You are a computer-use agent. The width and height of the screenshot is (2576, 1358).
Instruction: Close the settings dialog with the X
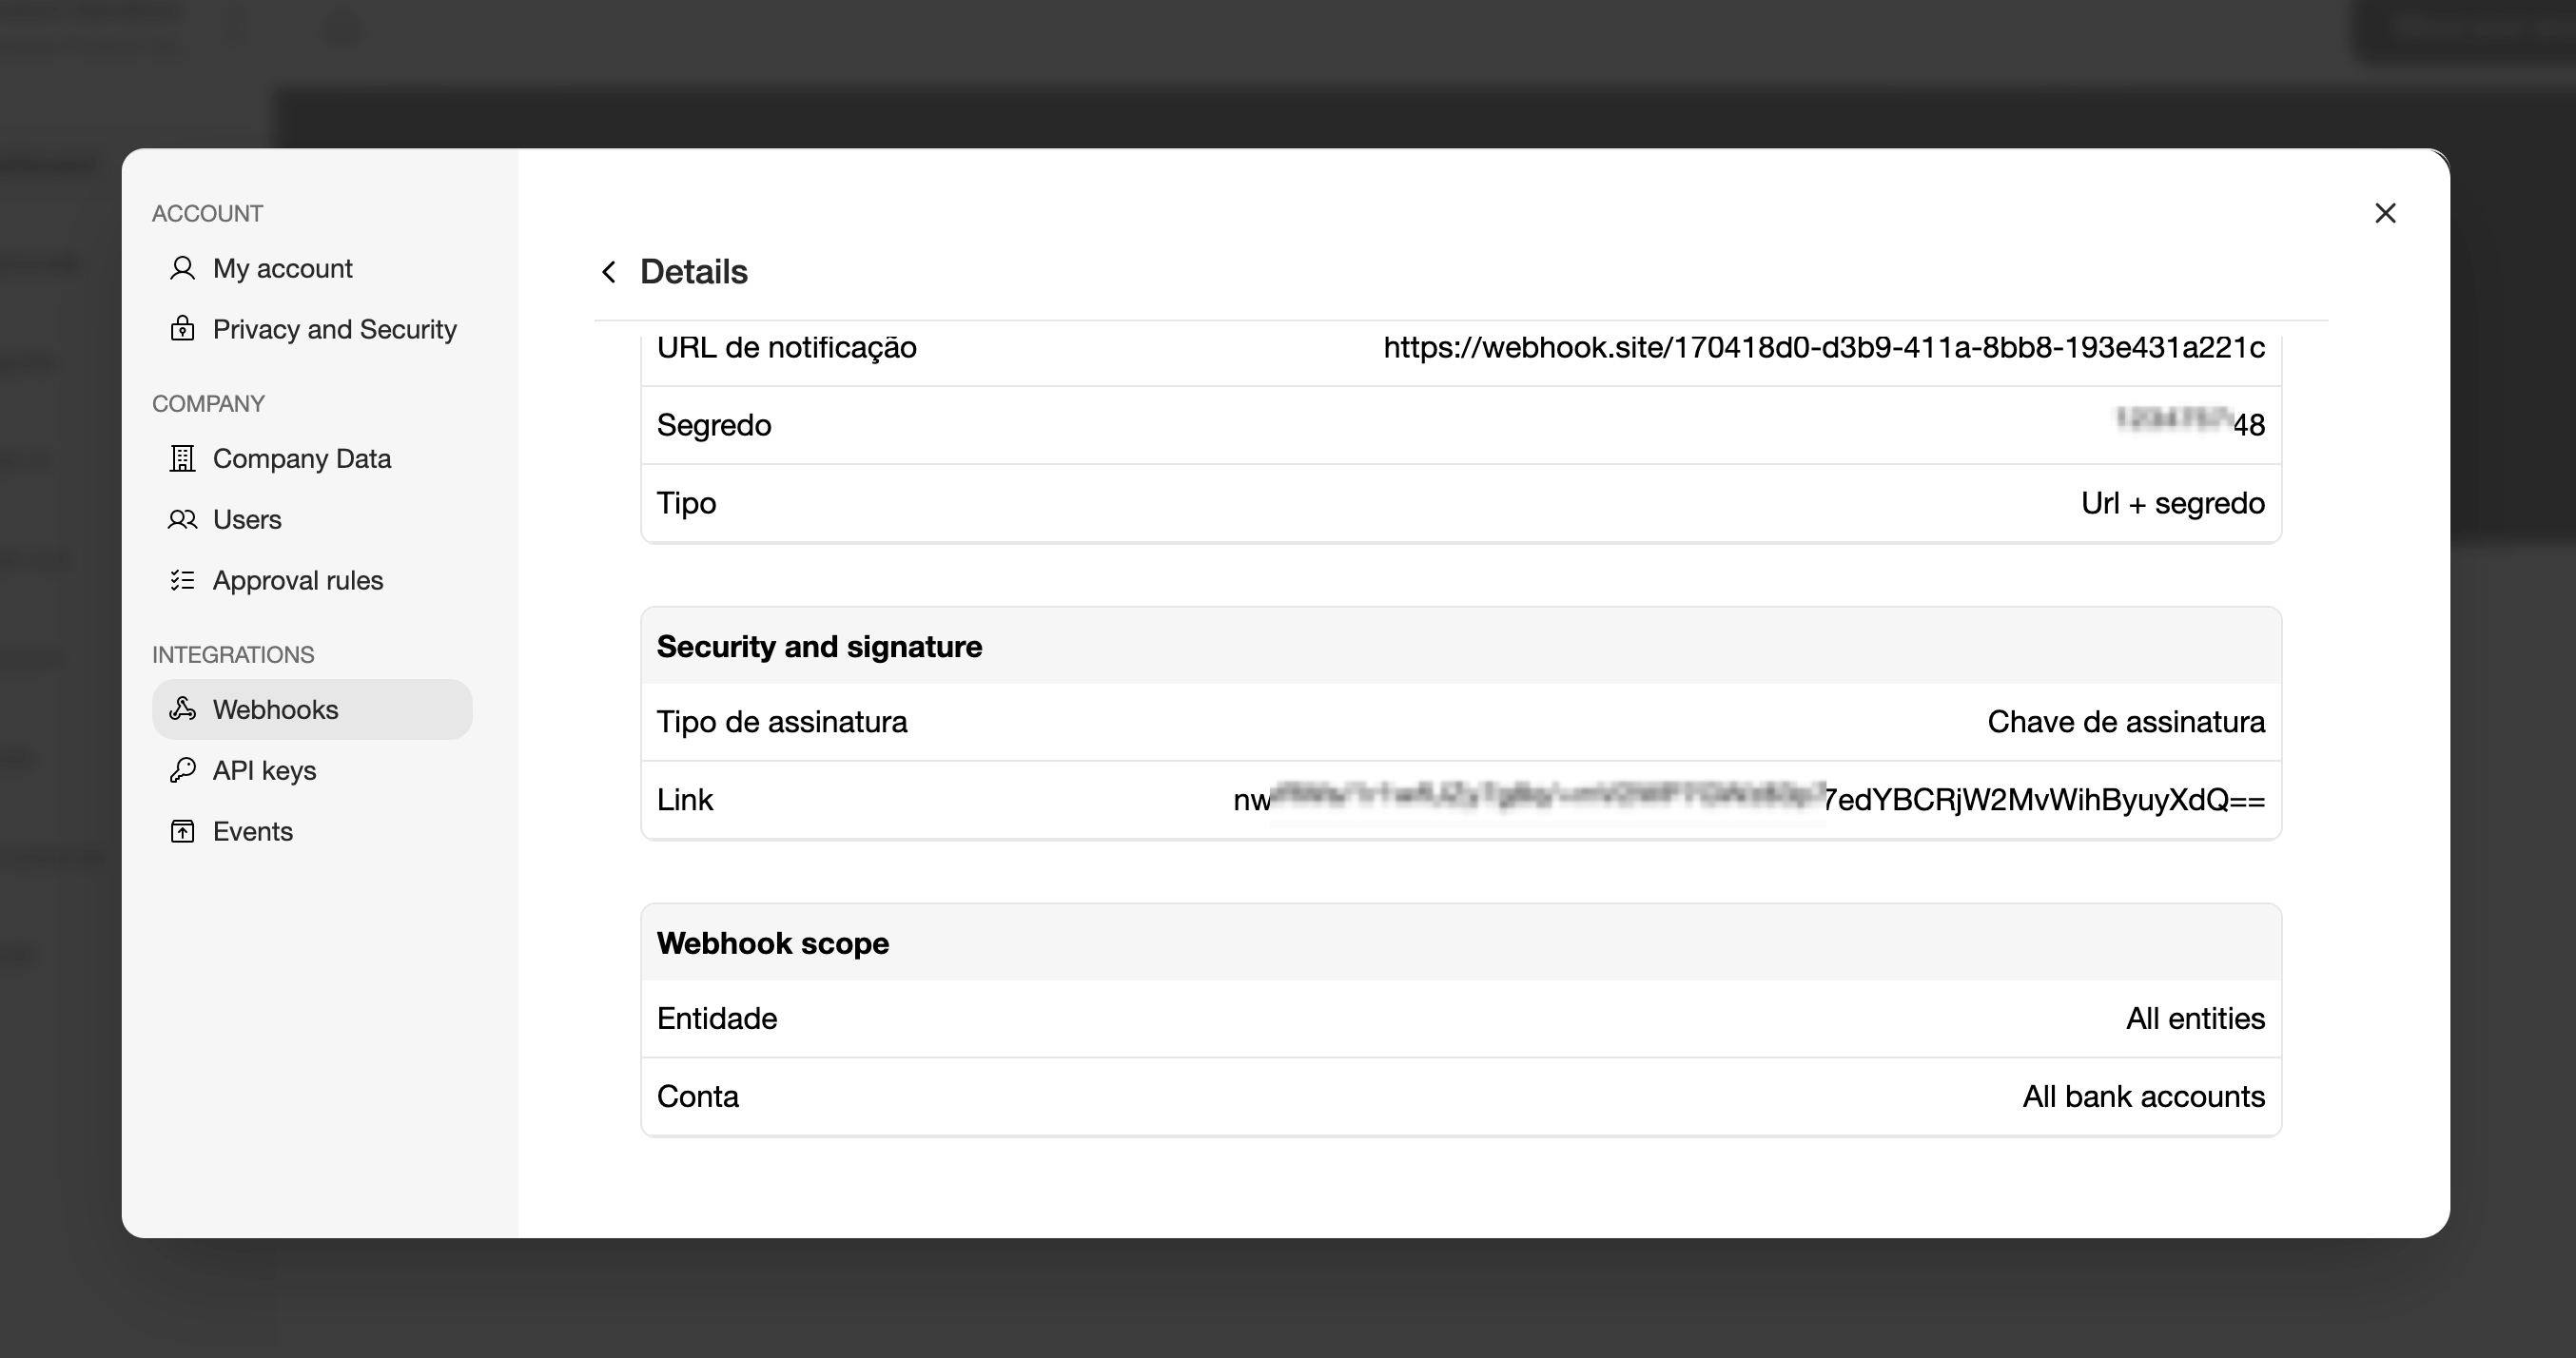tap(2385, 213)
